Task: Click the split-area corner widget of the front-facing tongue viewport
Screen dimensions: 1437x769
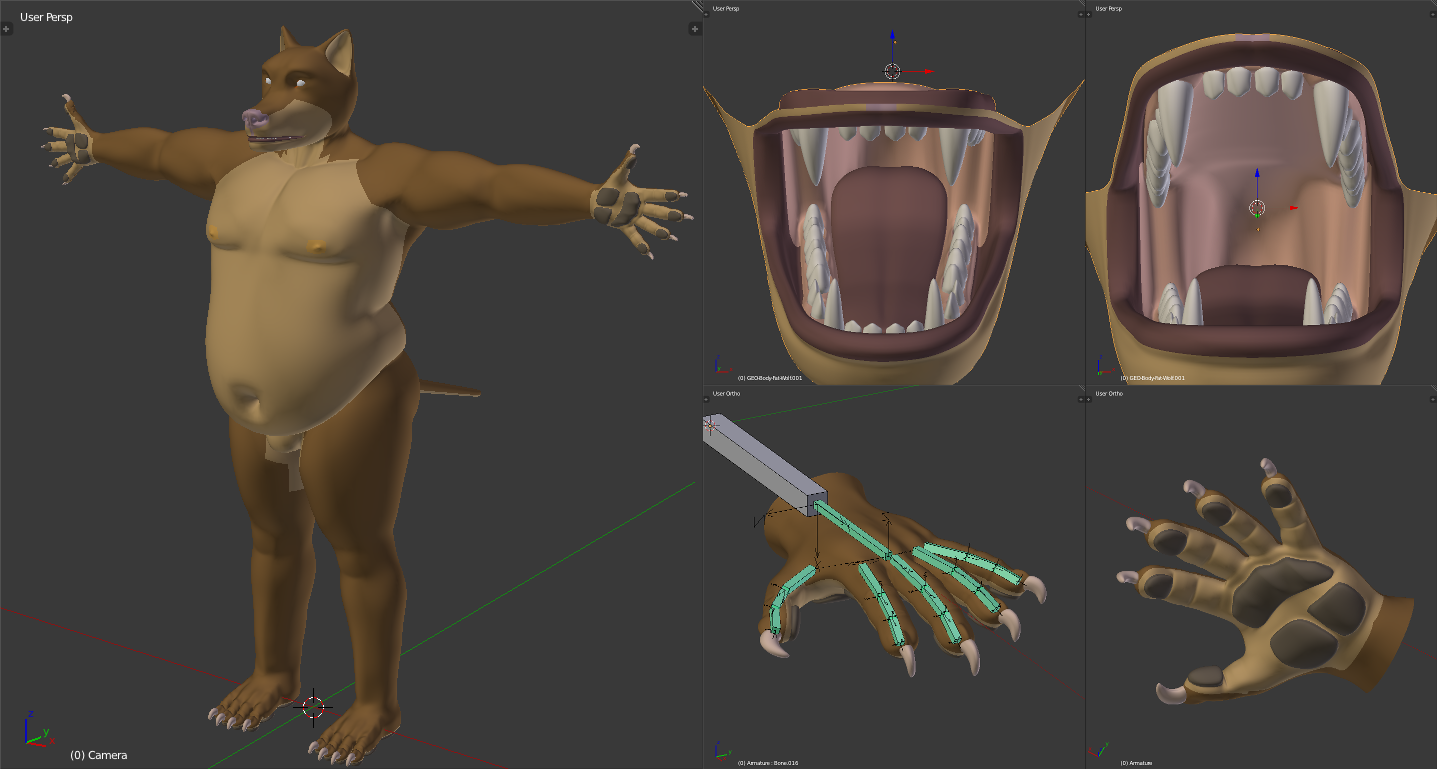Action: [x=1080, y=5]
